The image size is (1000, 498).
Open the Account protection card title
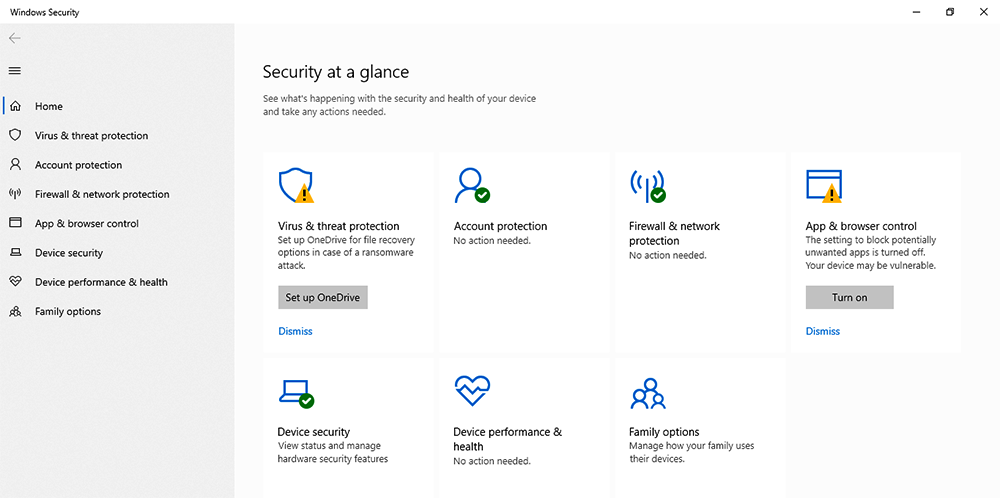(x=501, y=226)
